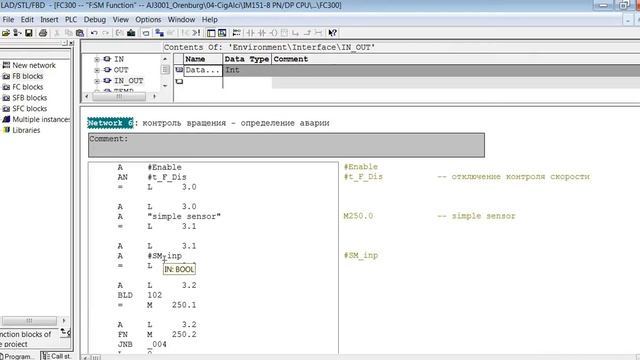This screenshot has height=360, width=640.
Task: Open the Options menu
Action: click(148, 20)
